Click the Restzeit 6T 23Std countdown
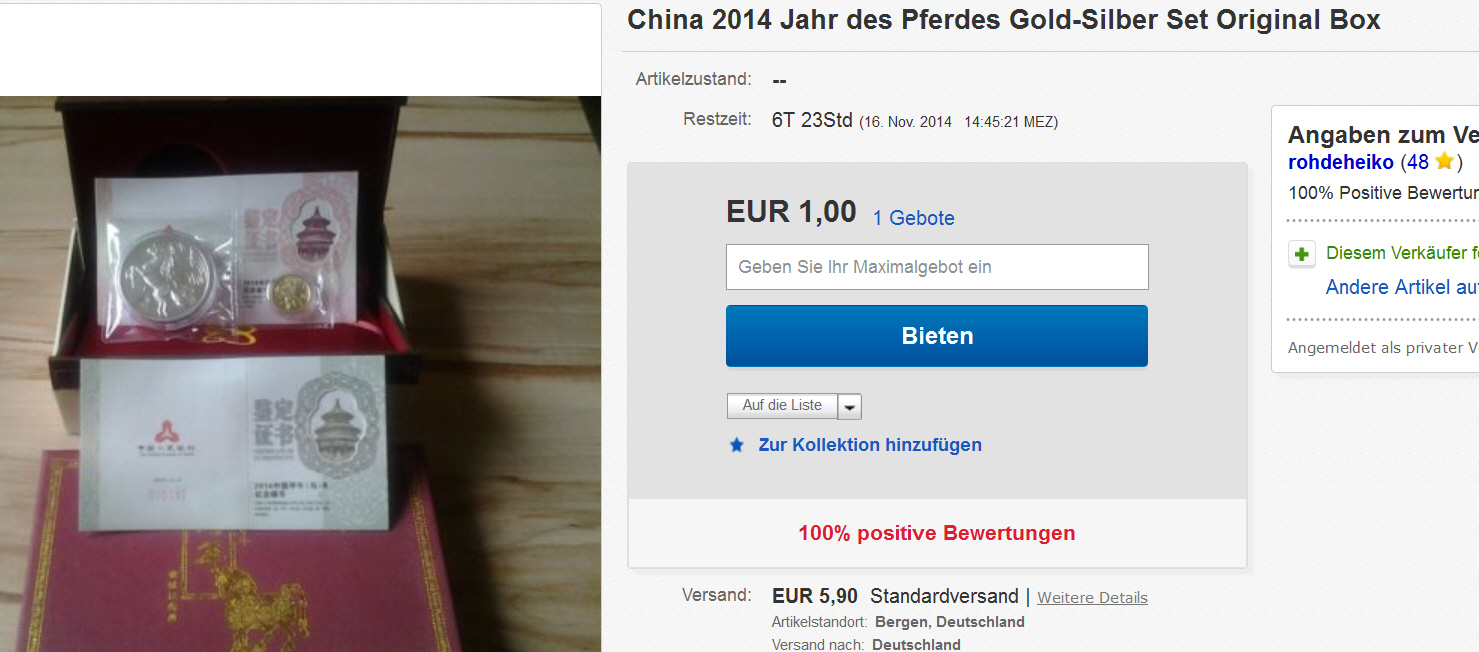 tap(812, 120)
